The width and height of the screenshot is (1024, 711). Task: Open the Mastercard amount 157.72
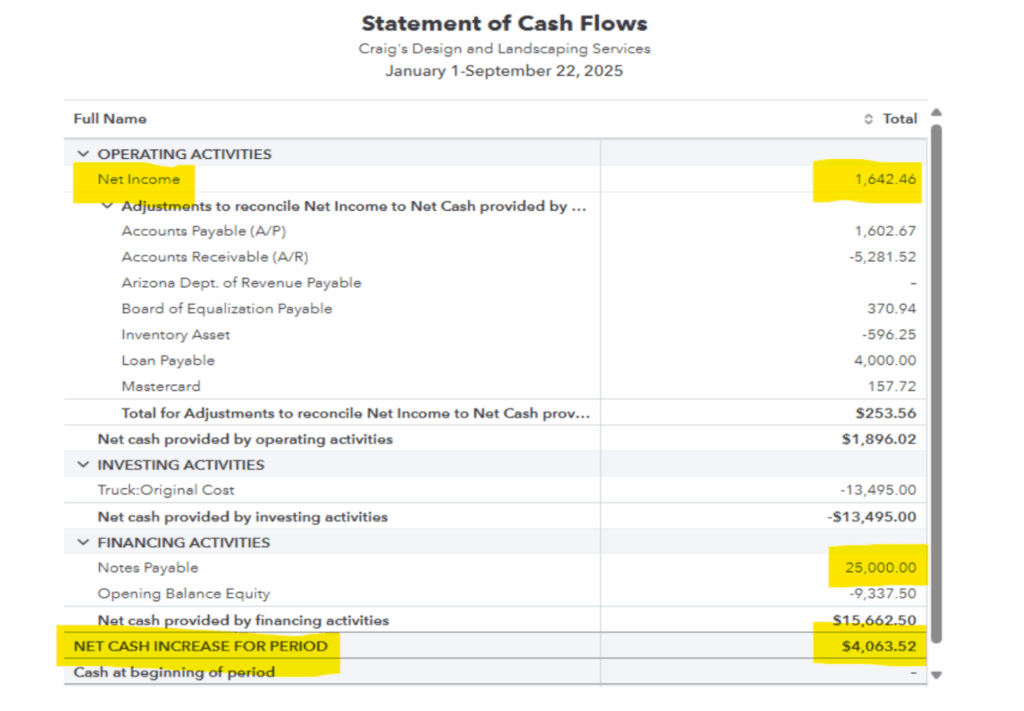pos(892,387)
